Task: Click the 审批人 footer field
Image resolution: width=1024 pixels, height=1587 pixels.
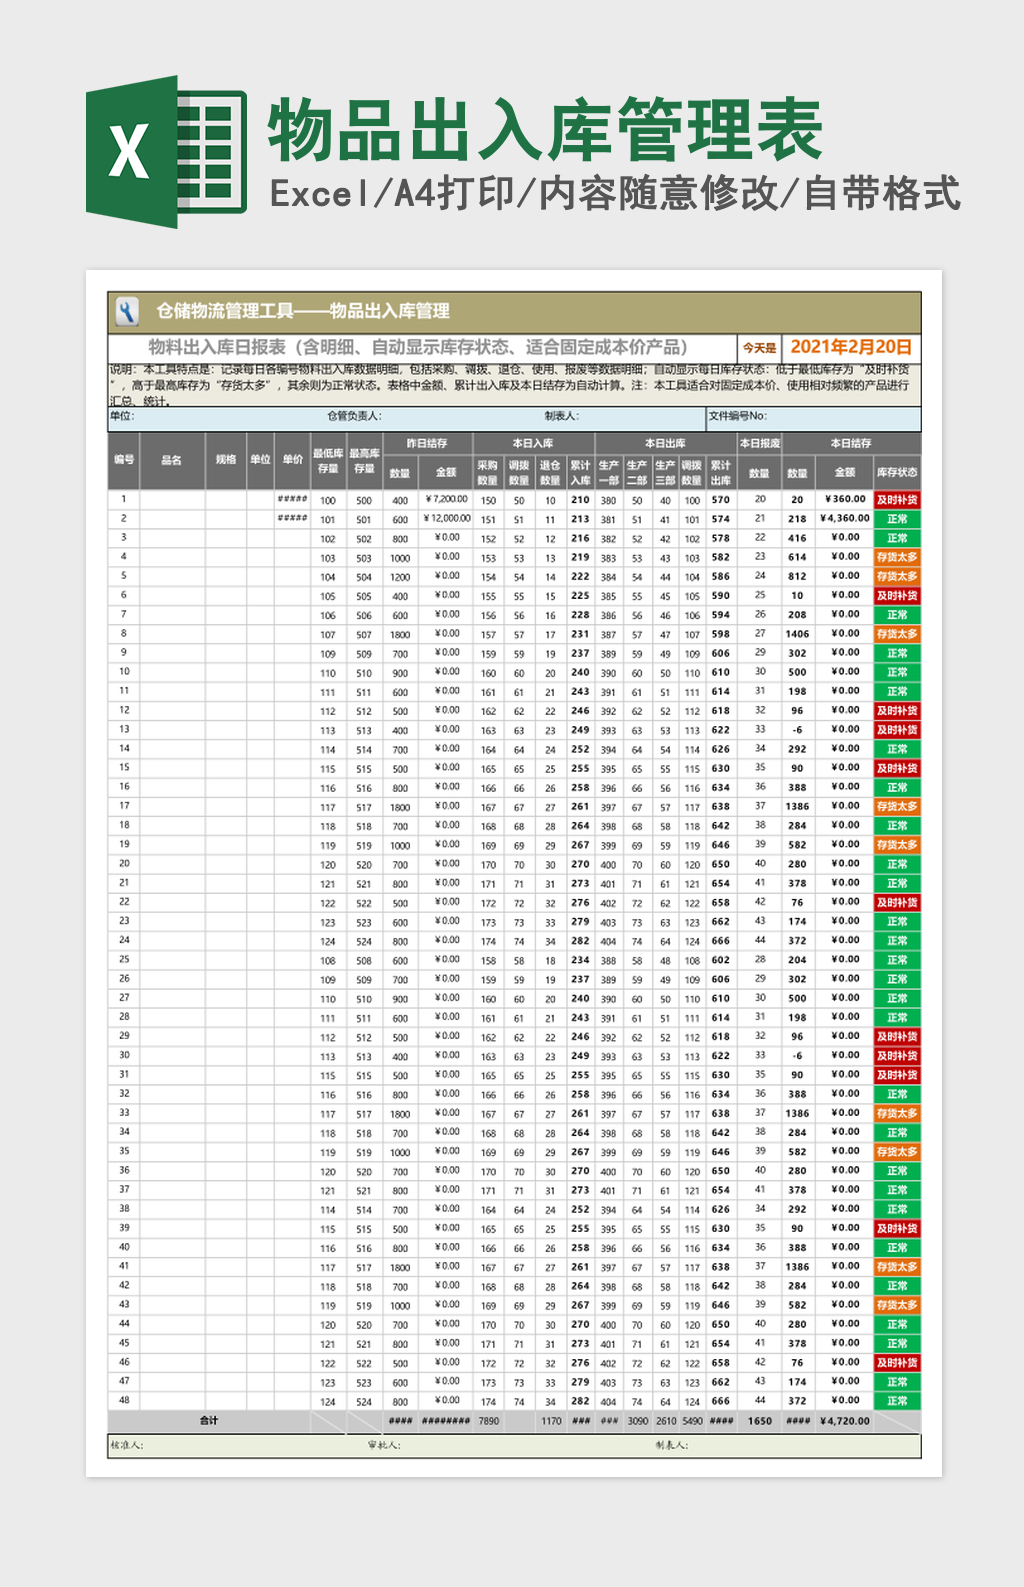Action: coord(384,1445)
